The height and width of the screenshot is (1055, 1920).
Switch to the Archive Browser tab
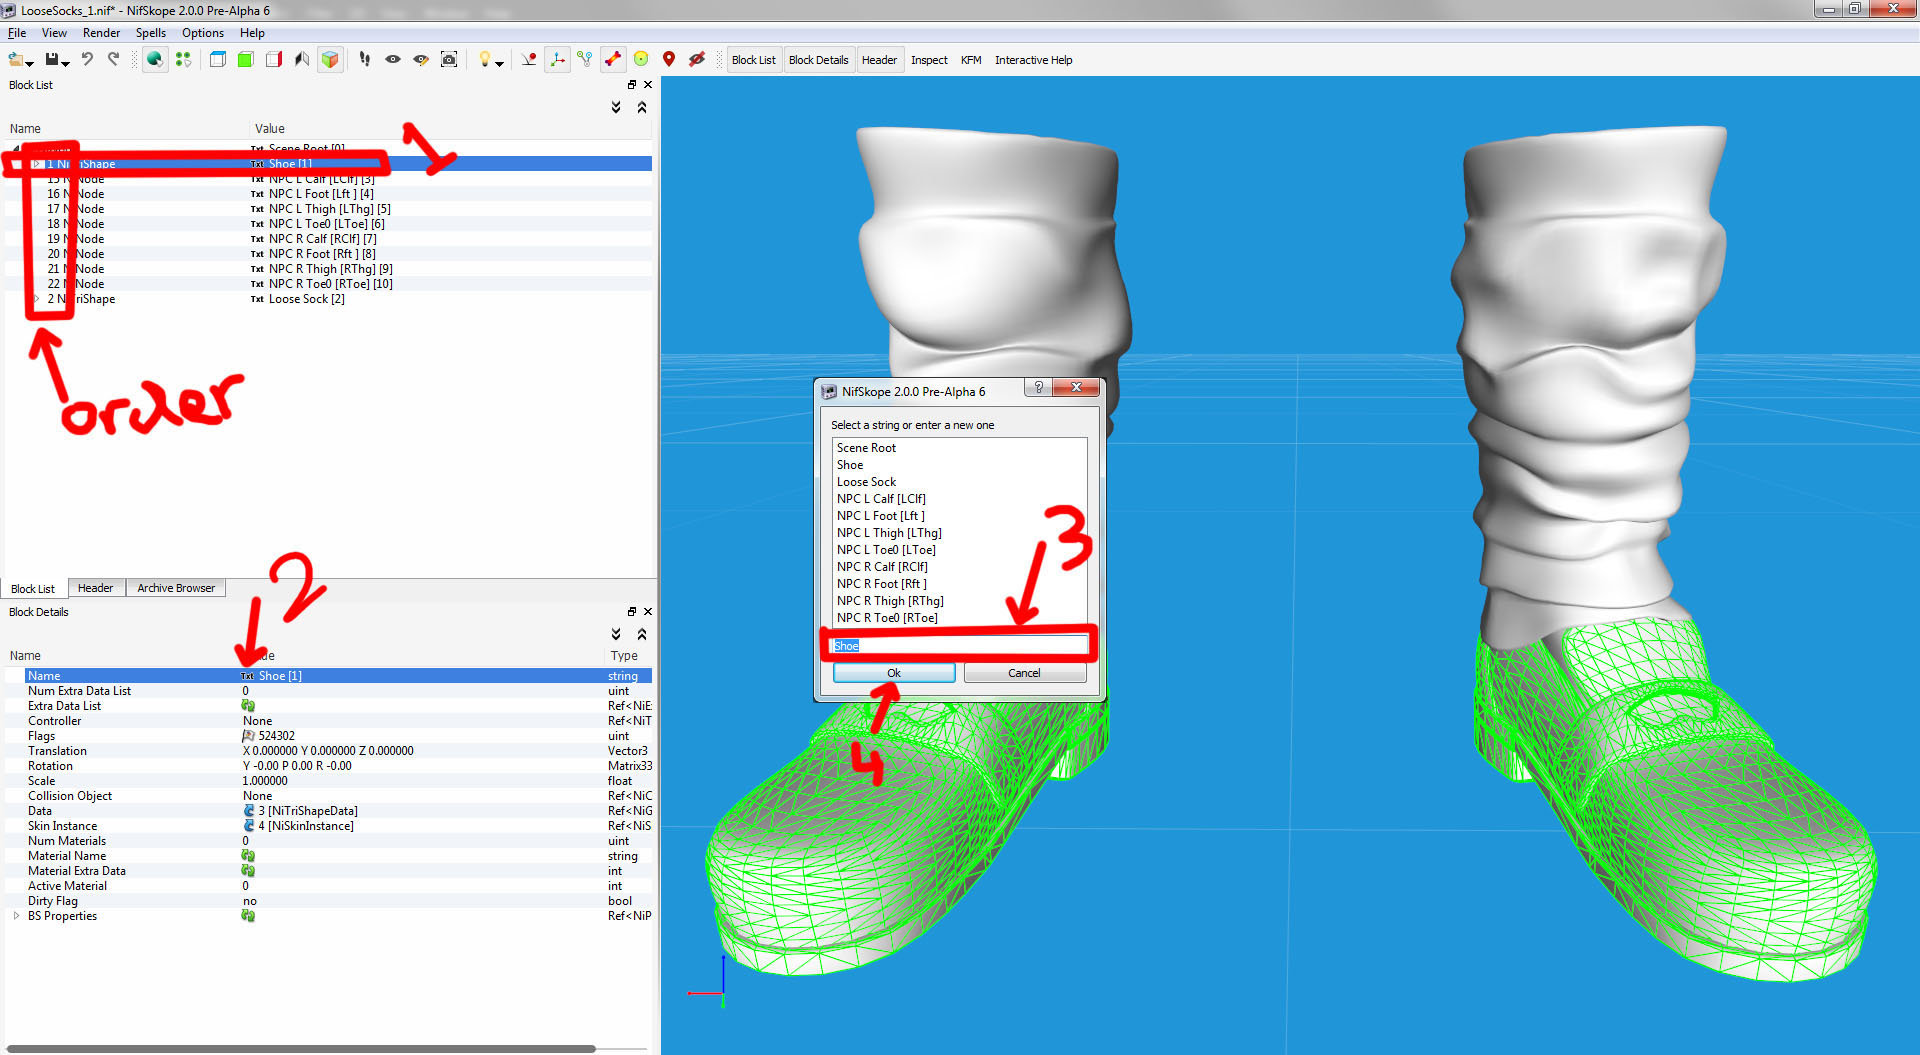pos(176,588)
